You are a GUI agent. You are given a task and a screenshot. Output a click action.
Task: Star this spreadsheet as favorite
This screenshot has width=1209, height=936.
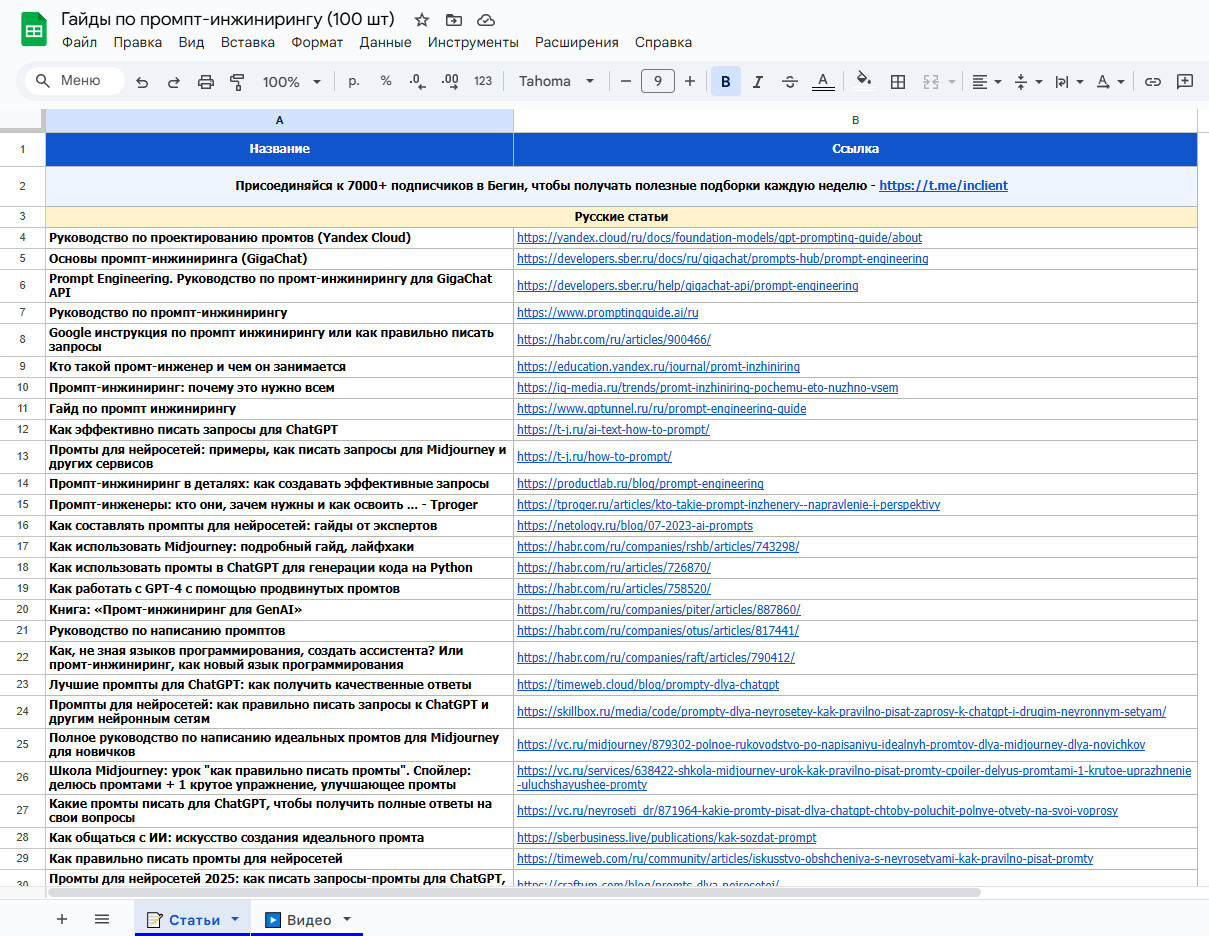coord(422,20)
